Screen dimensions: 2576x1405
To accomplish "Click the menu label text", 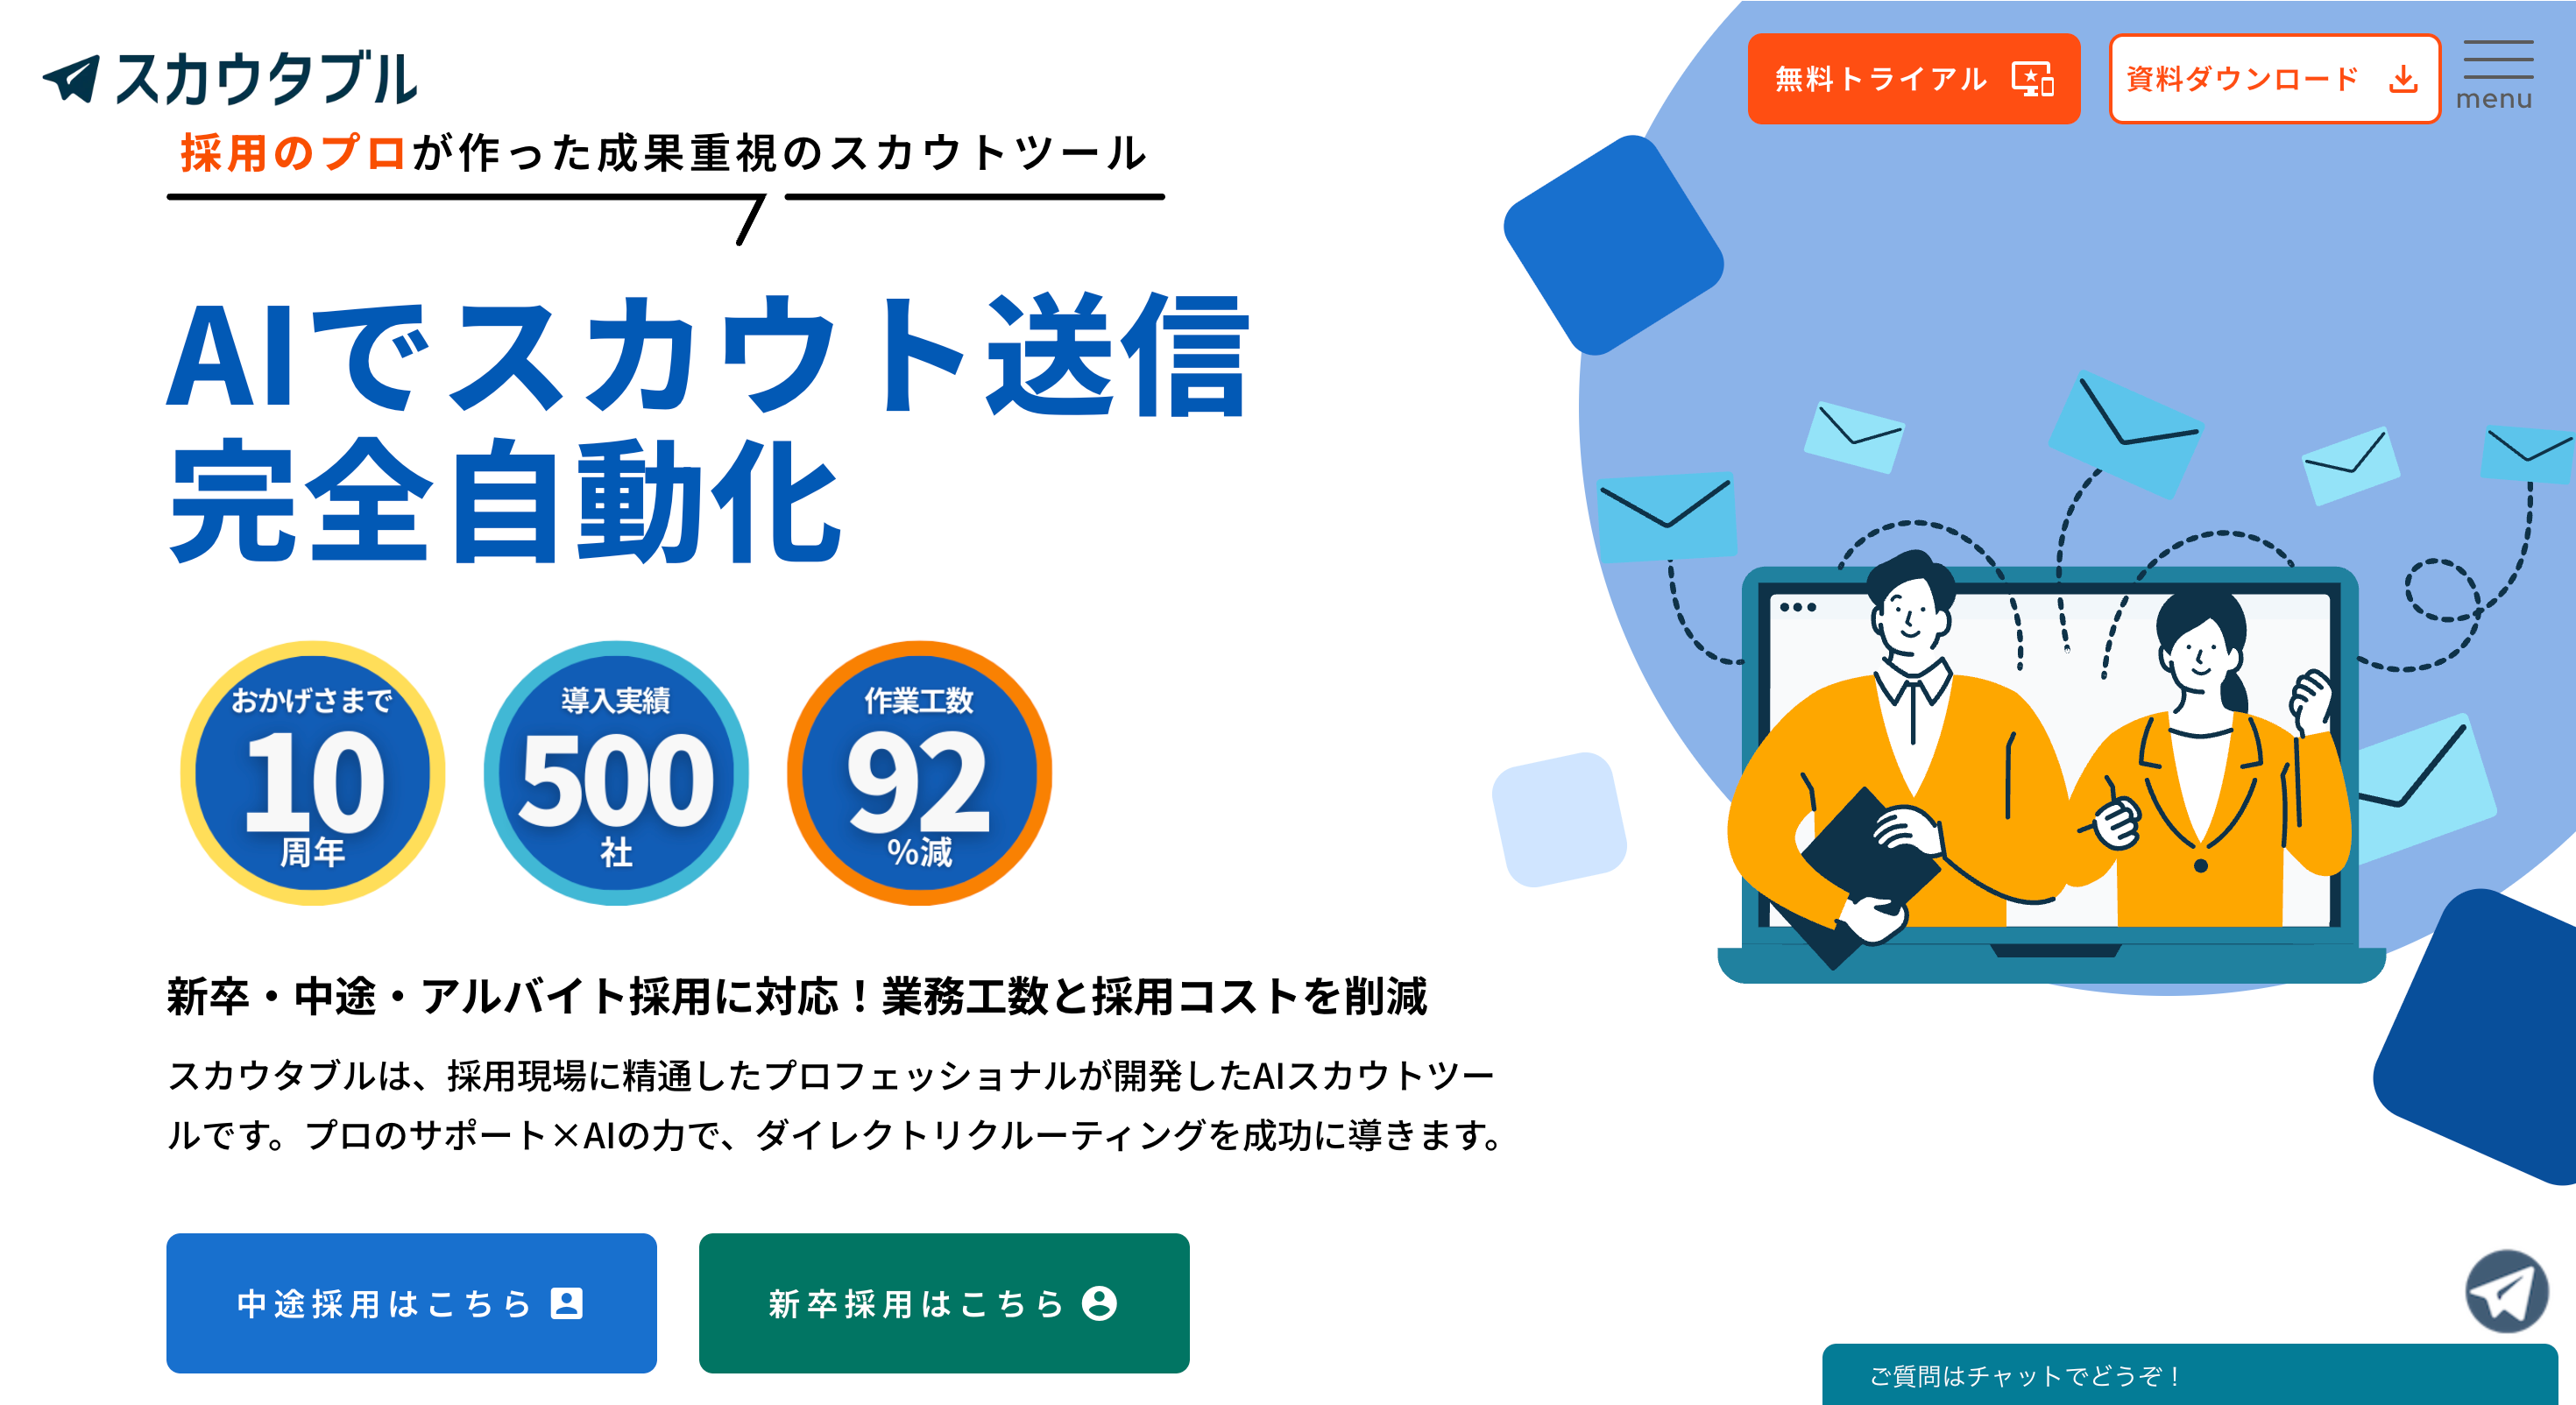I will (2494, 99).
